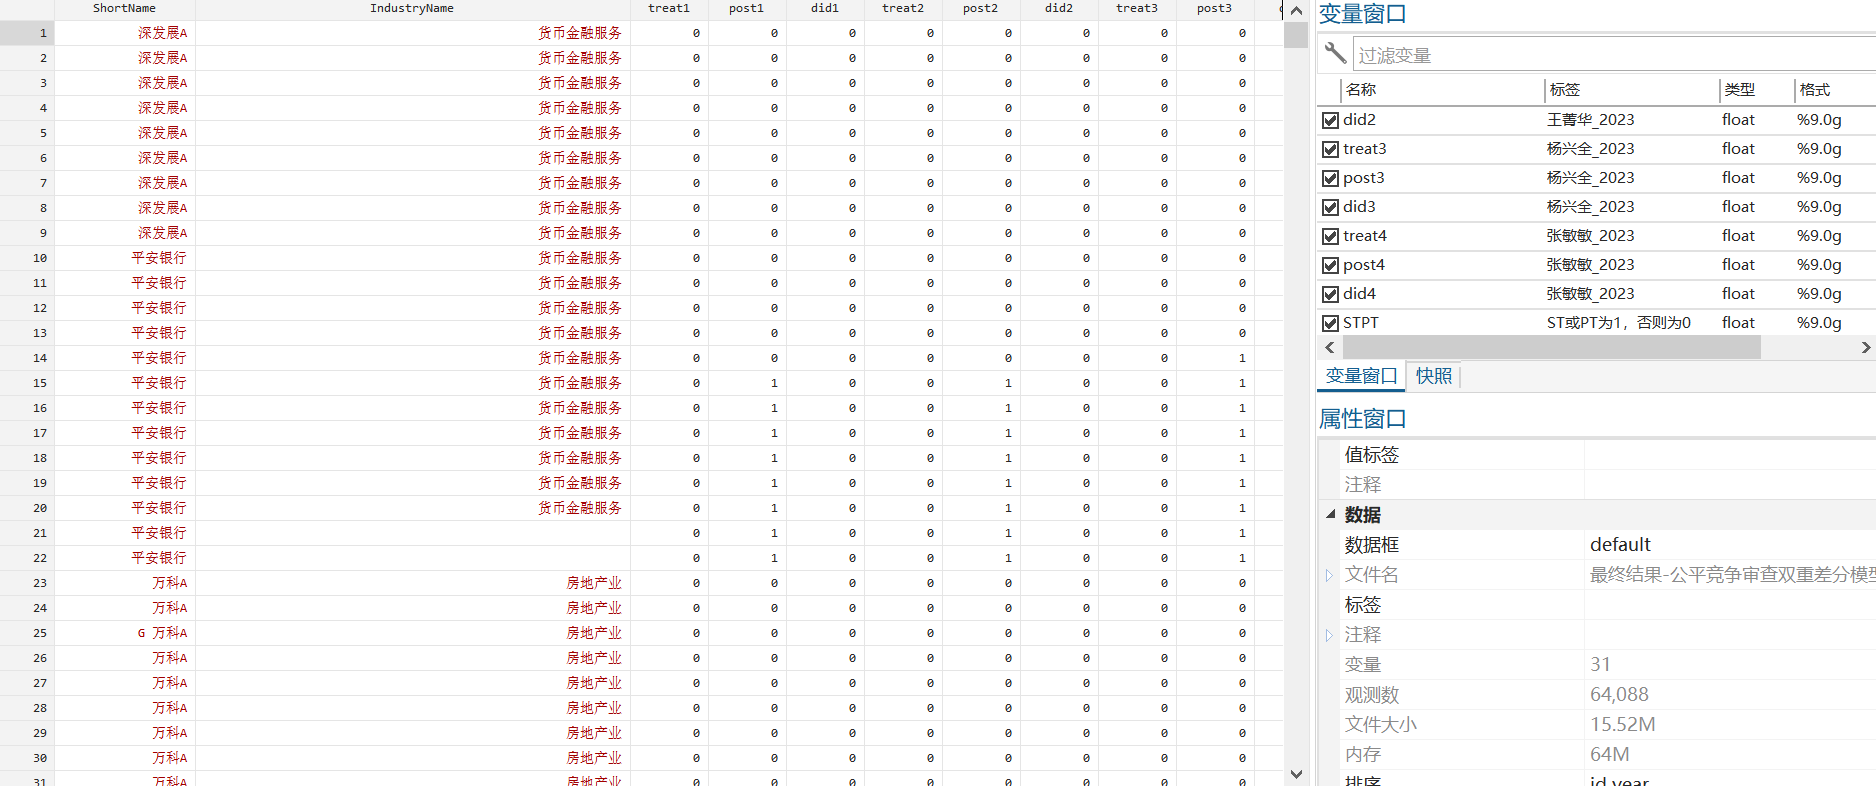The width and height of the screenshot is (1876, 786).
Task: Select the ShortName column header
Action: click(124, 8)
